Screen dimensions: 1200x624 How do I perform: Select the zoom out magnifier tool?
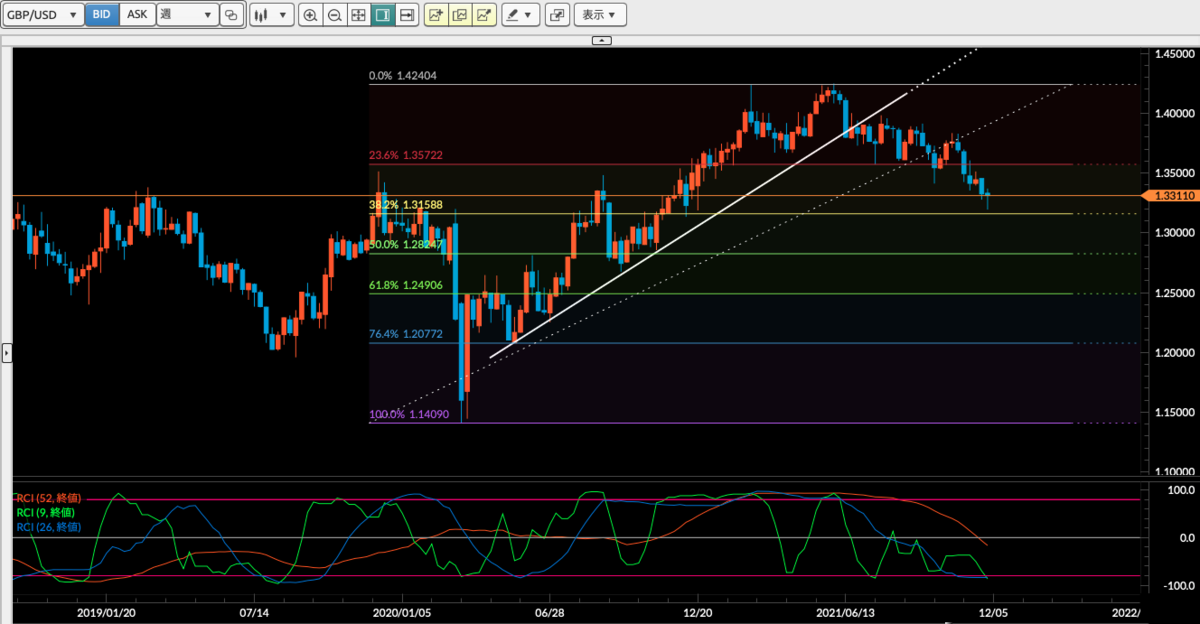pyautogui.click(x=334, y=14)
